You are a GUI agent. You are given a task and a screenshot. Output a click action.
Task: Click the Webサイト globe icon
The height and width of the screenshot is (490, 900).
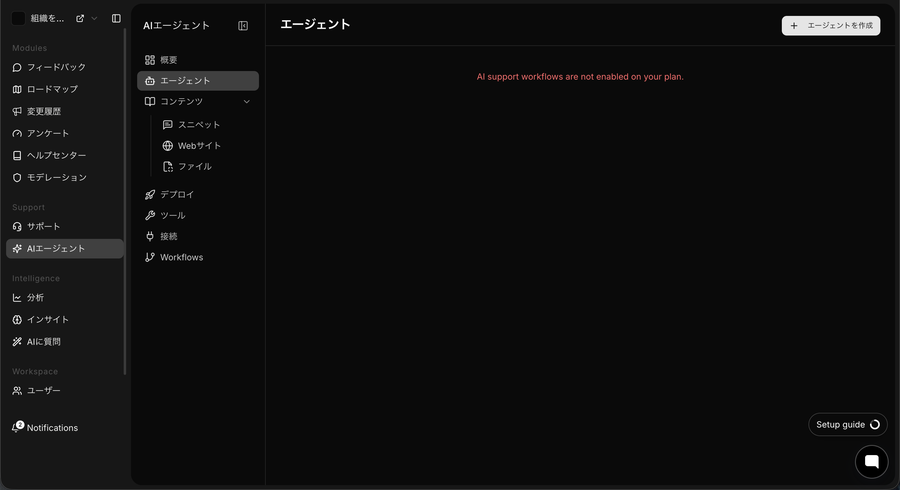168,146
